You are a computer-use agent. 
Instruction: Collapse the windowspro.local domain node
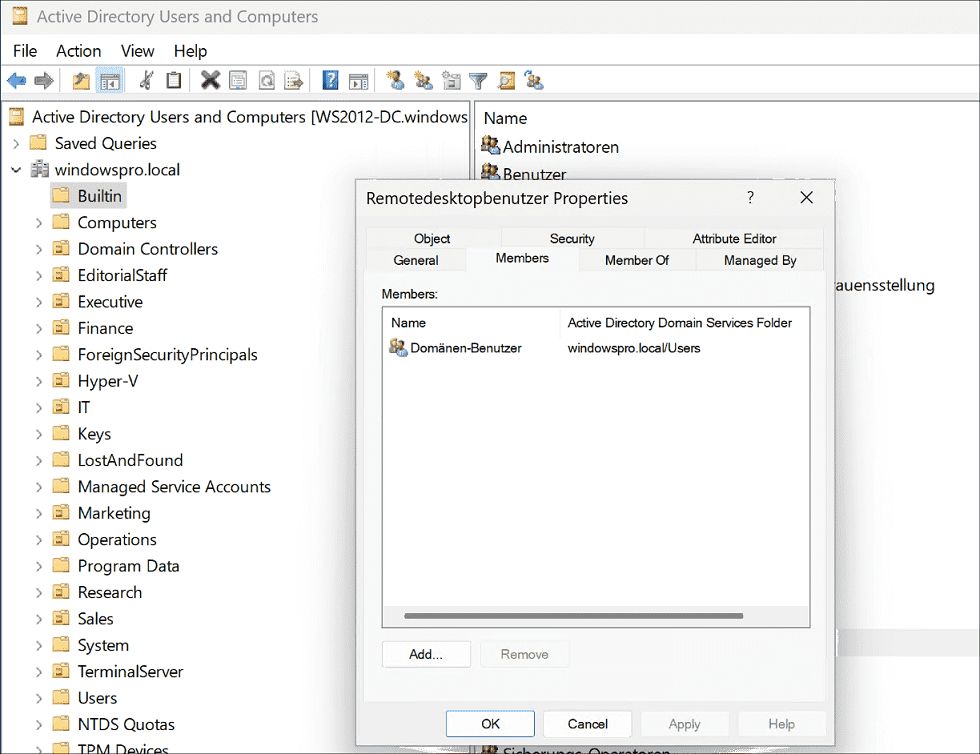coord(16,170)
